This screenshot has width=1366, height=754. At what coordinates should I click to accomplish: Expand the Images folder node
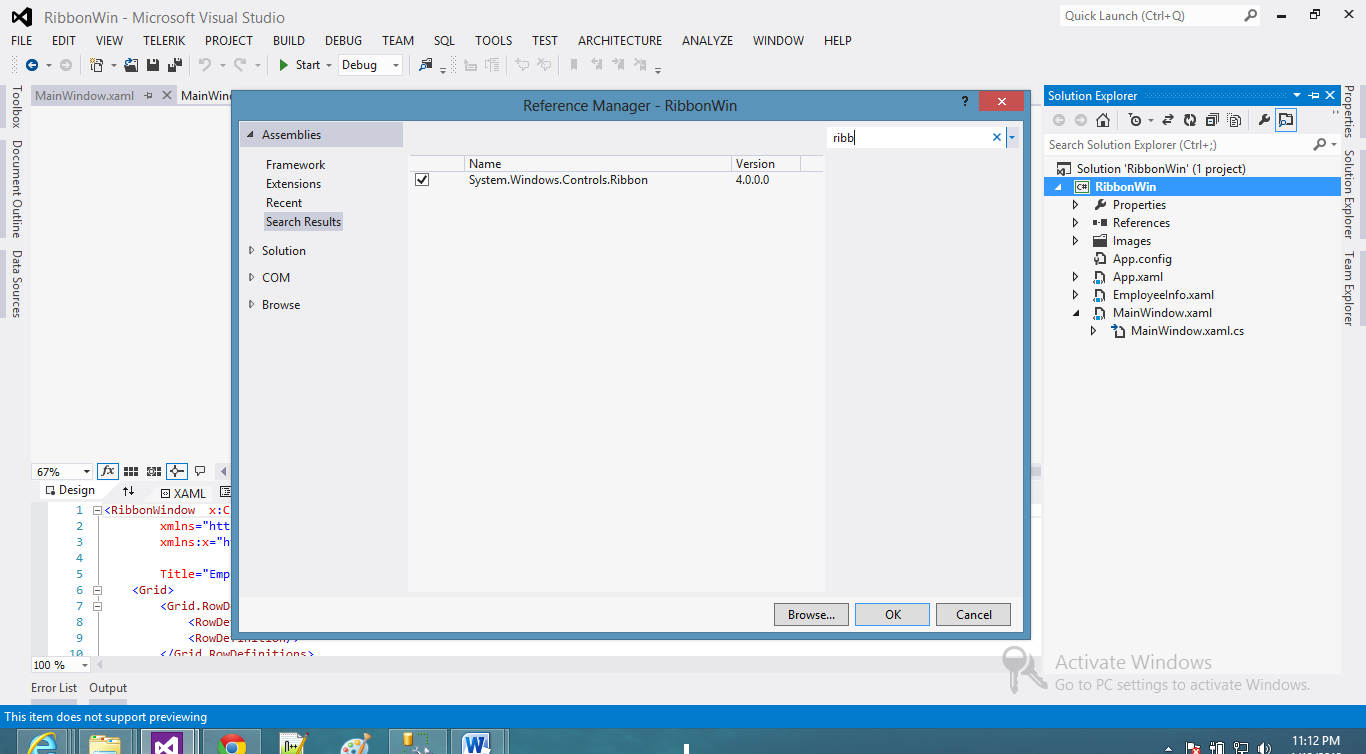pos(1076,241)
